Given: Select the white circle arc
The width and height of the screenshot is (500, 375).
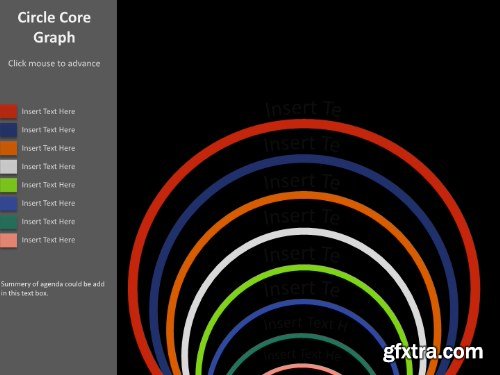Looking at the screenshot, I should click(303, 232).
